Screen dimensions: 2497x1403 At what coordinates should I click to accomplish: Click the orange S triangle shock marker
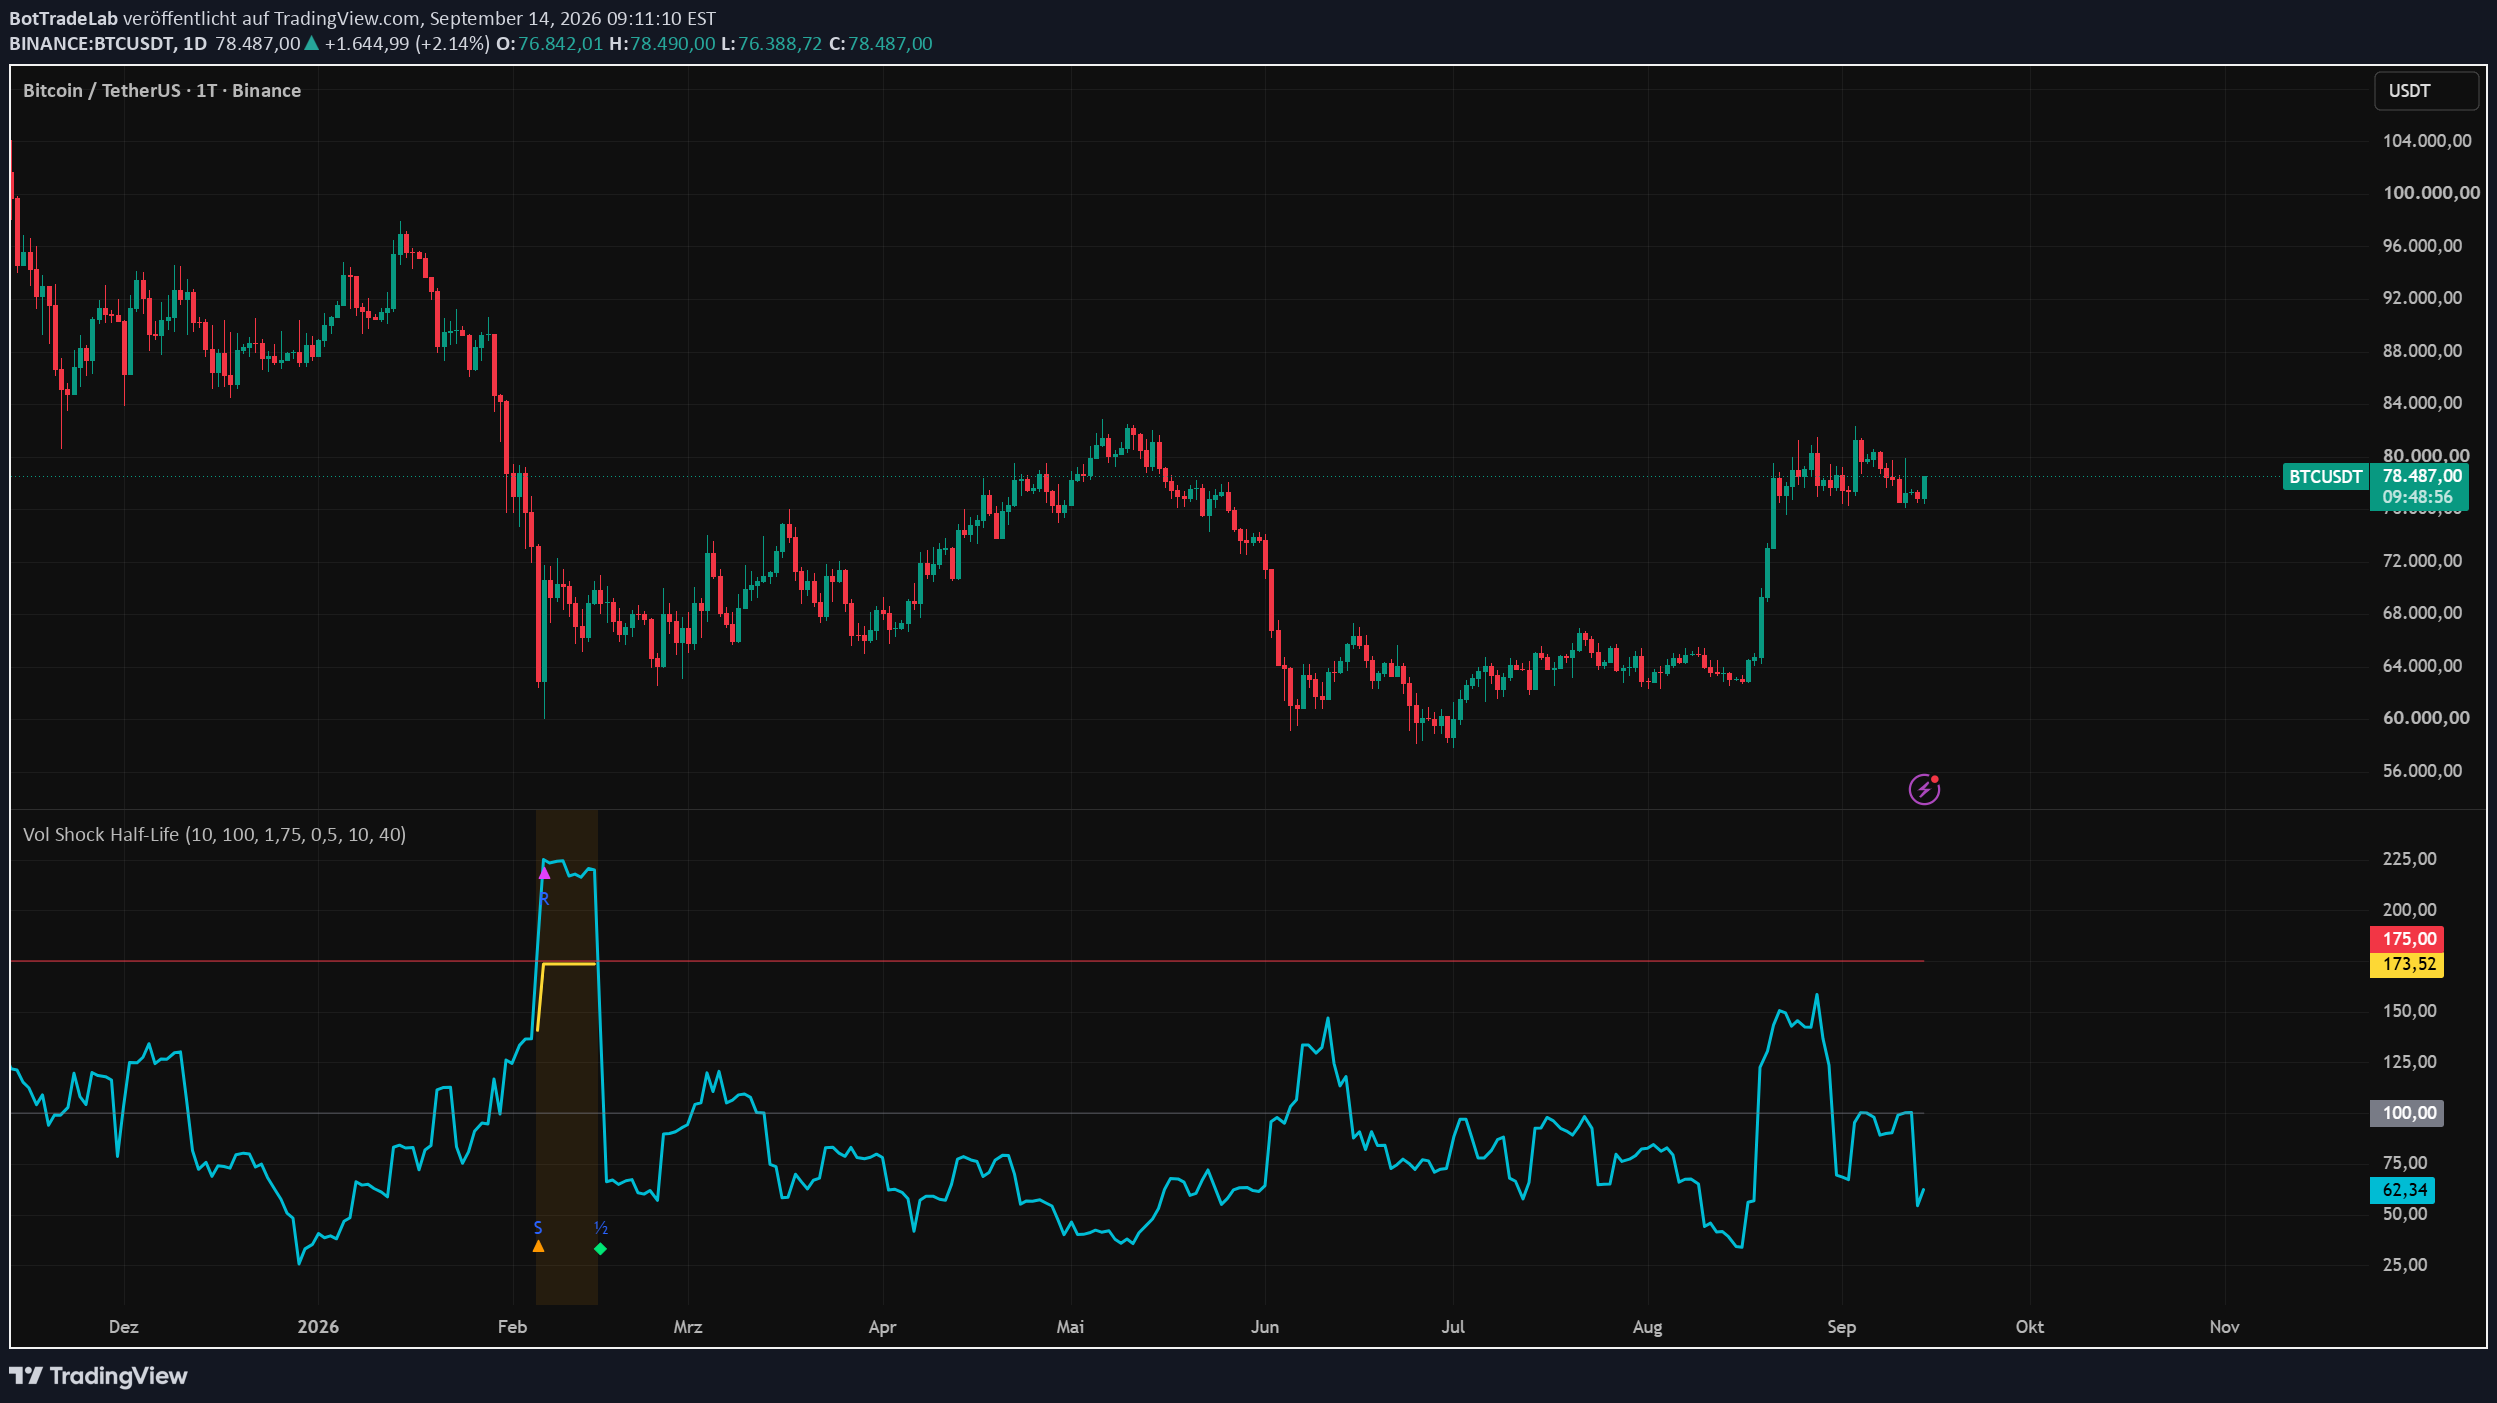coord(538,1245)
